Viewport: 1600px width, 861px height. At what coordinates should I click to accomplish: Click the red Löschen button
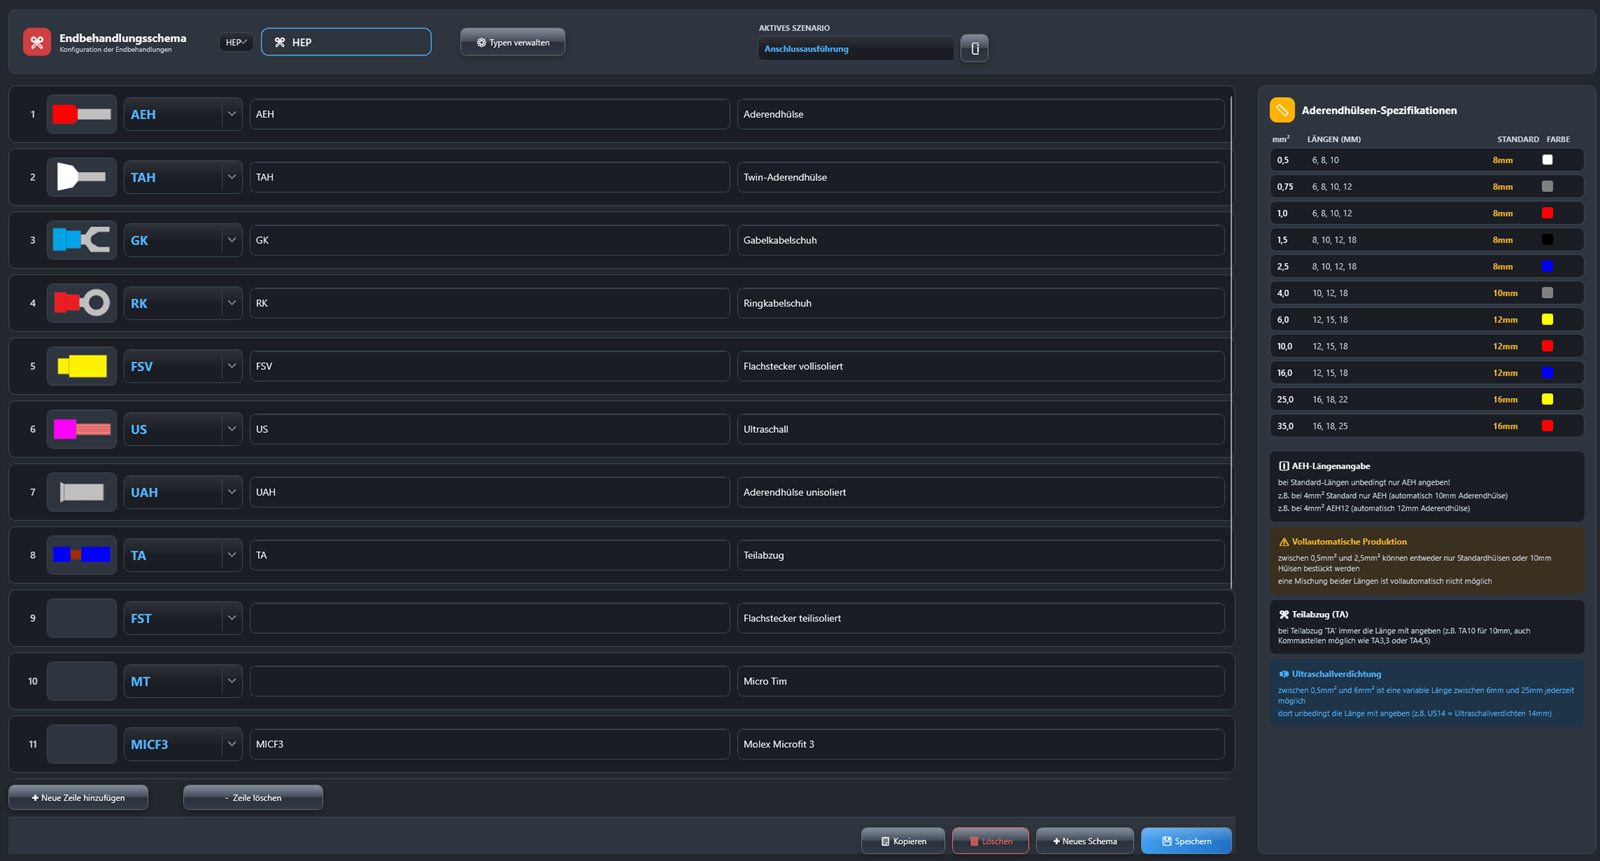point(990,841)
